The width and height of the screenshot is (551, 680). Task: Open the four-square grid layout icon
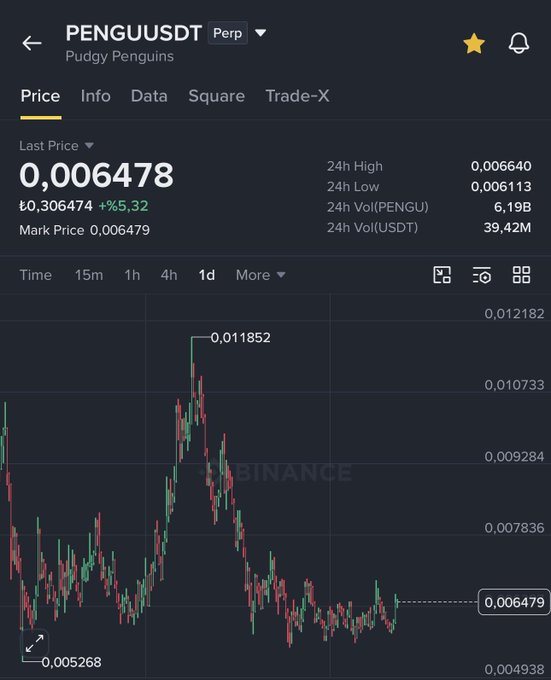[521, 275]
